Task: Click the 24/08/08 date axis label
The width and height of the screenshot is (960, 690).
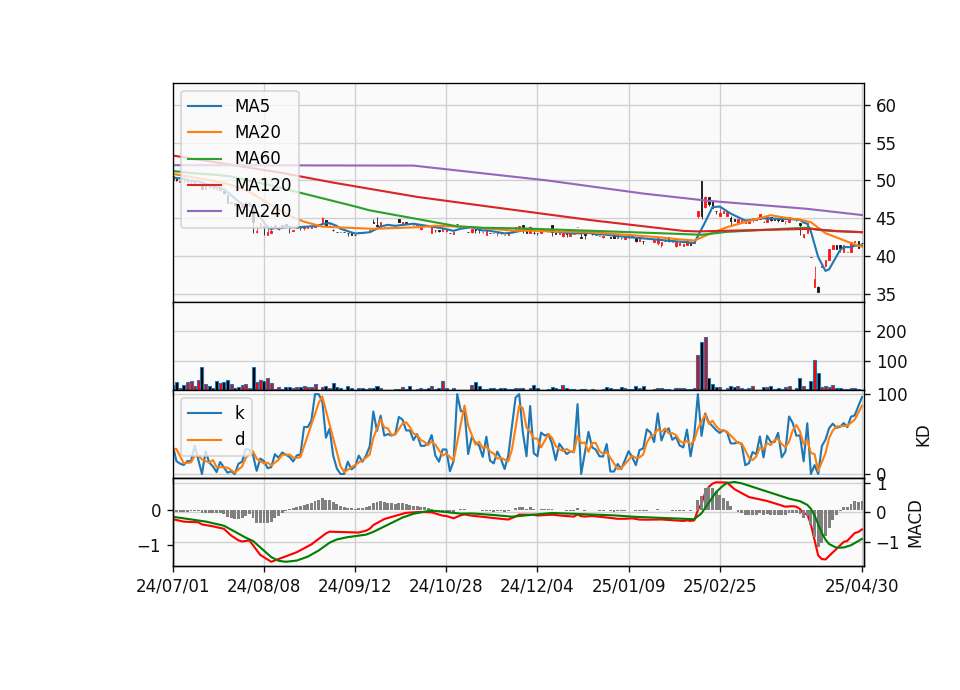Action: pyautogui.click(x=264, y=586)
